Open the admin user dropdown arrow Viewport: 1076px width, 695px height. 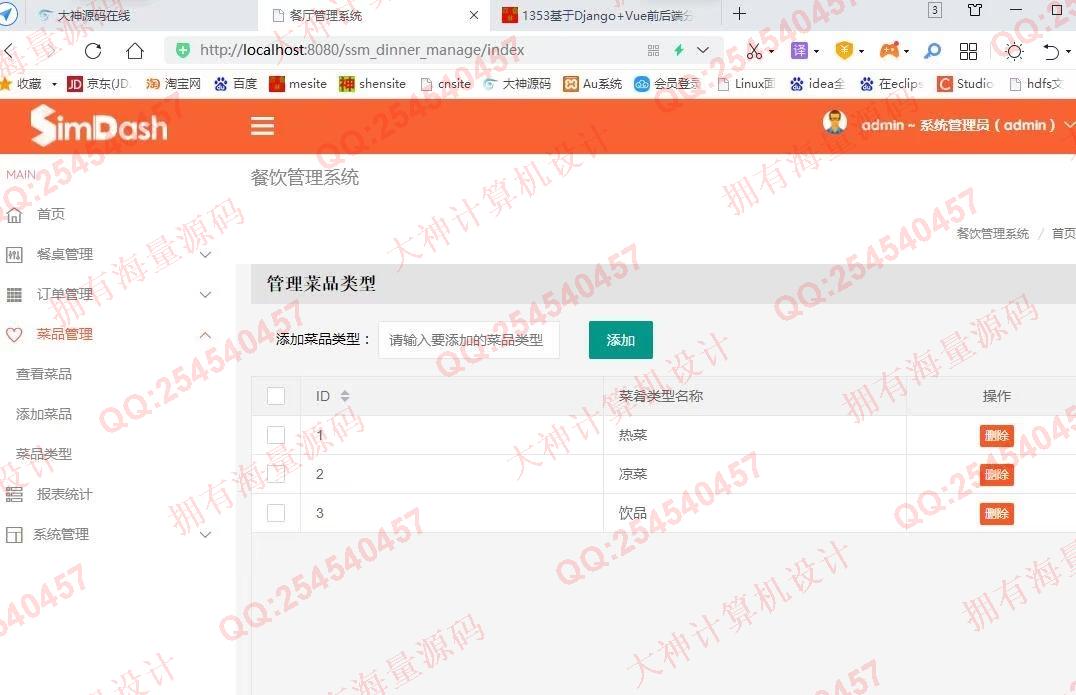[x=1068, y=125]
